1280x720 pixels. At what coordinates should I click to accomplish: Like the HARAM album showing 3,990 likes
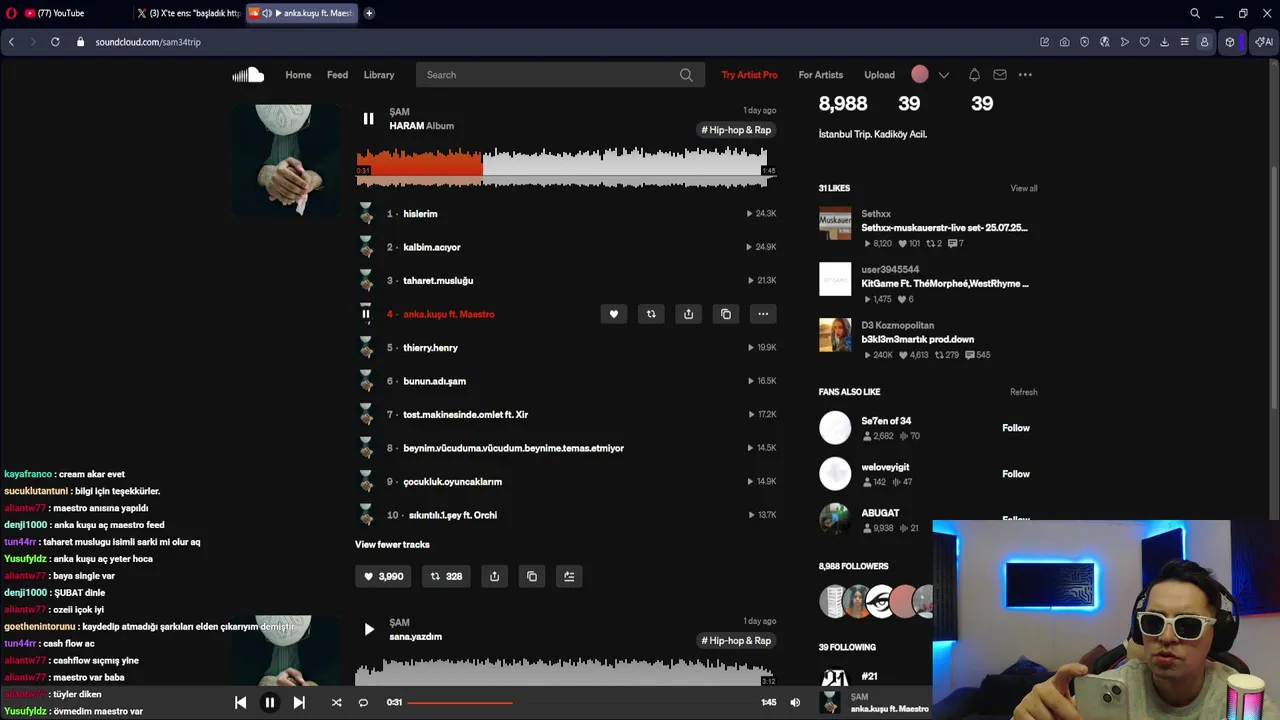point(383,576)
